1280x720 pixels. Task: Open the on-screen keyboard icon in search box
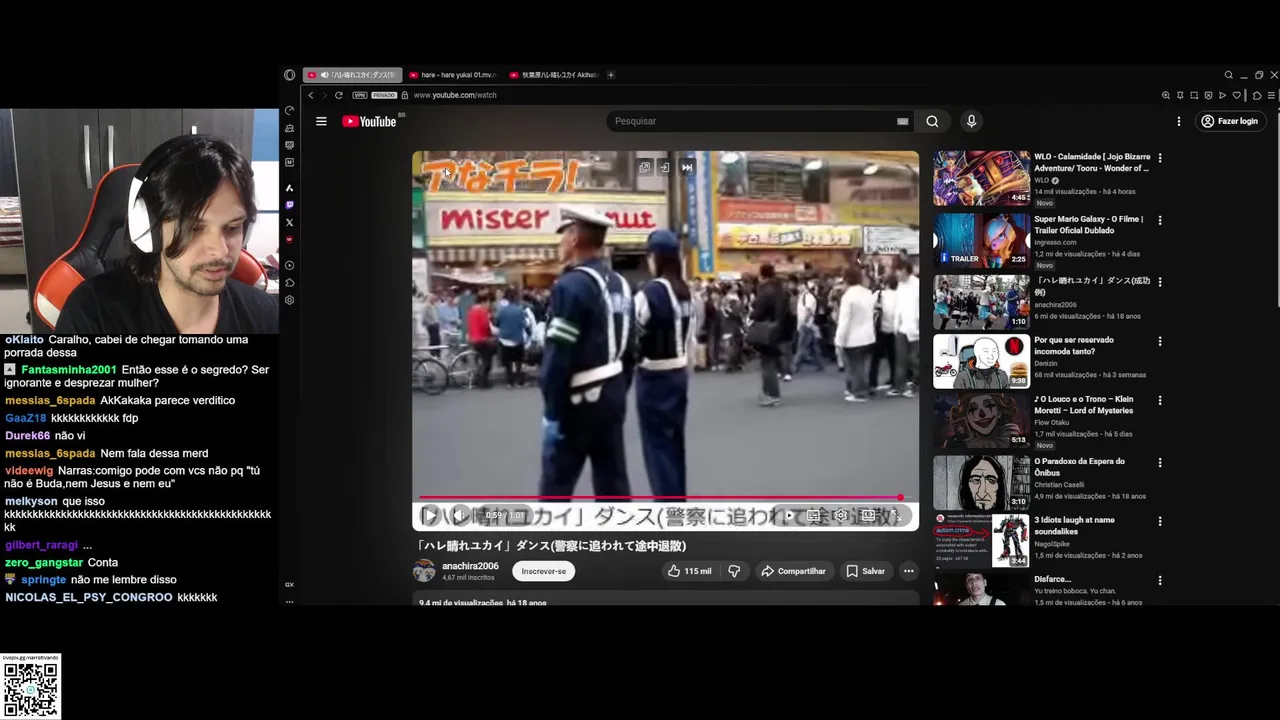(902, 121)
